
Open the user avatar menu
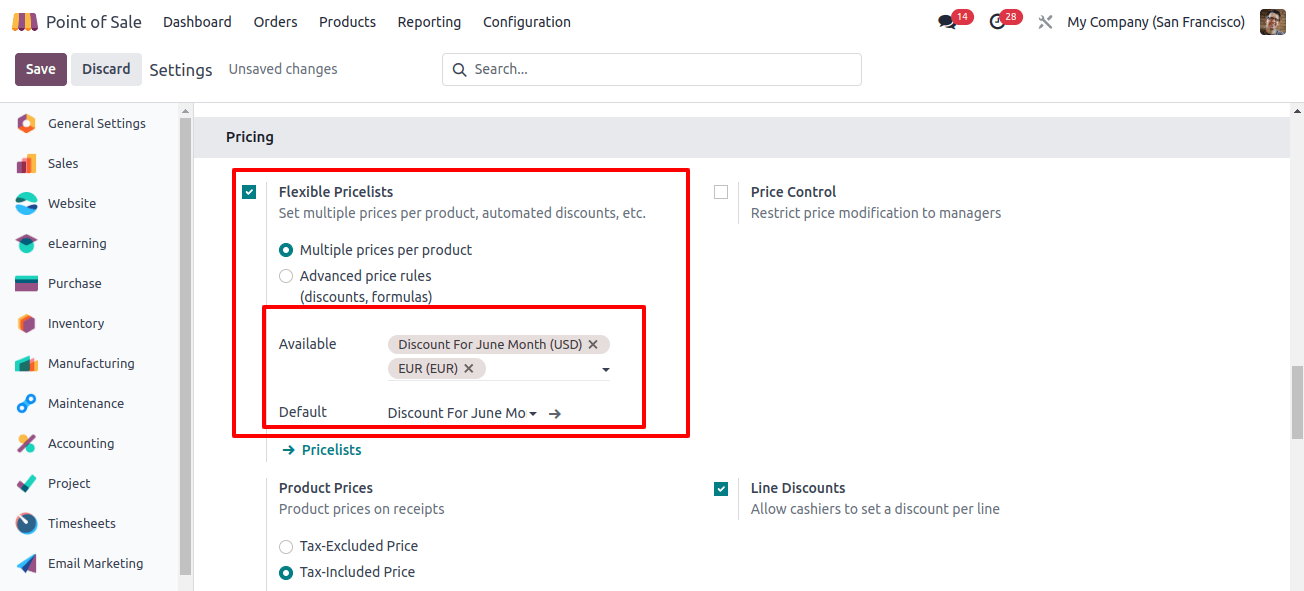coord(1273,22)
